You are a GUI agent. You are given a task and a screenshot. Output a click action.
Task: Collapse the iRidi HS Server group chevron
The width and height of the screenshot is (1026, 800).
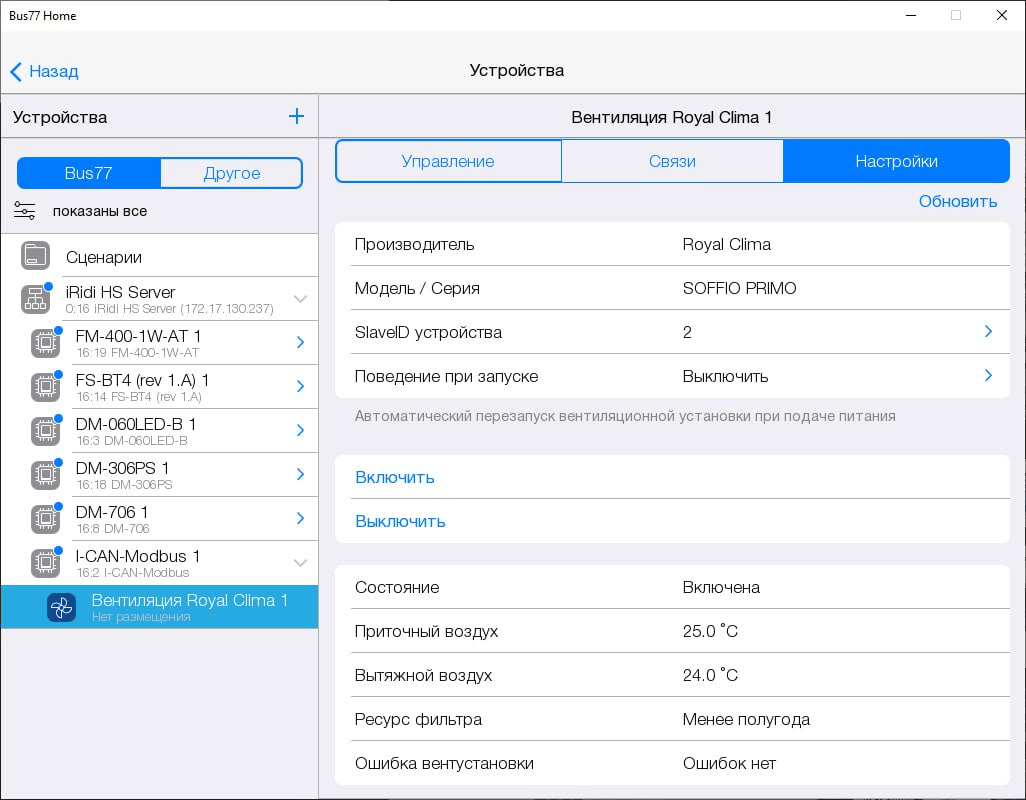click(x=300, y=299)
